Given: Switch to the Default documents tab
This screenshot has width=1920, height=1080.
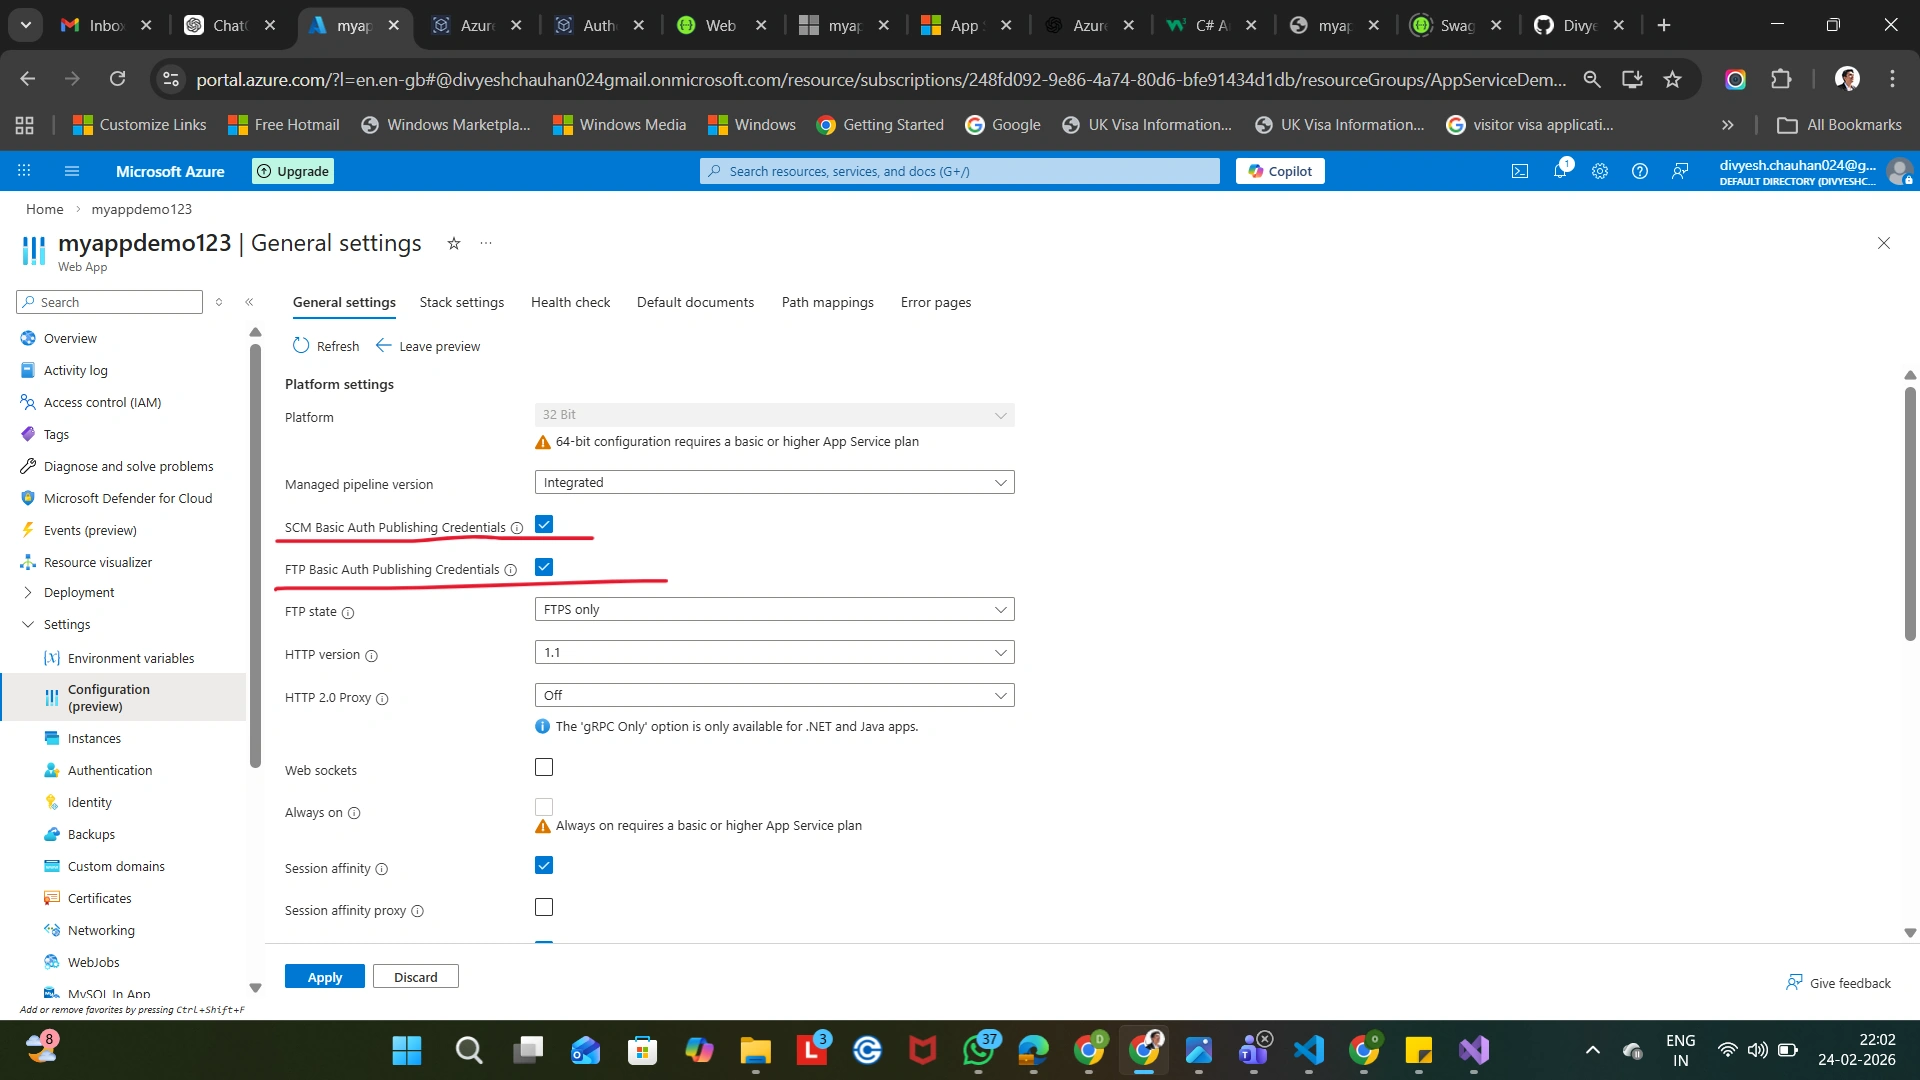Looking at the screenshot, I should pos(695,302).
